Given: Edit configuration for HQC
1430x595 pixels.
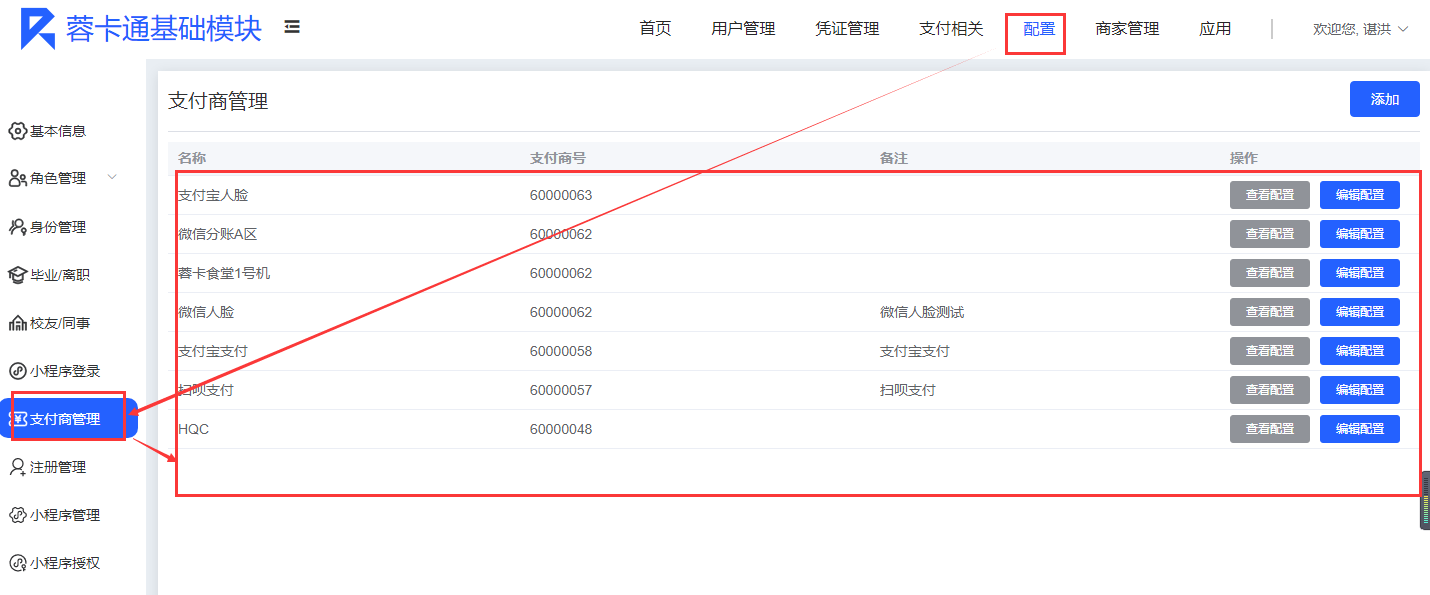Looking at the screenshot, I should click(1359, 429).
